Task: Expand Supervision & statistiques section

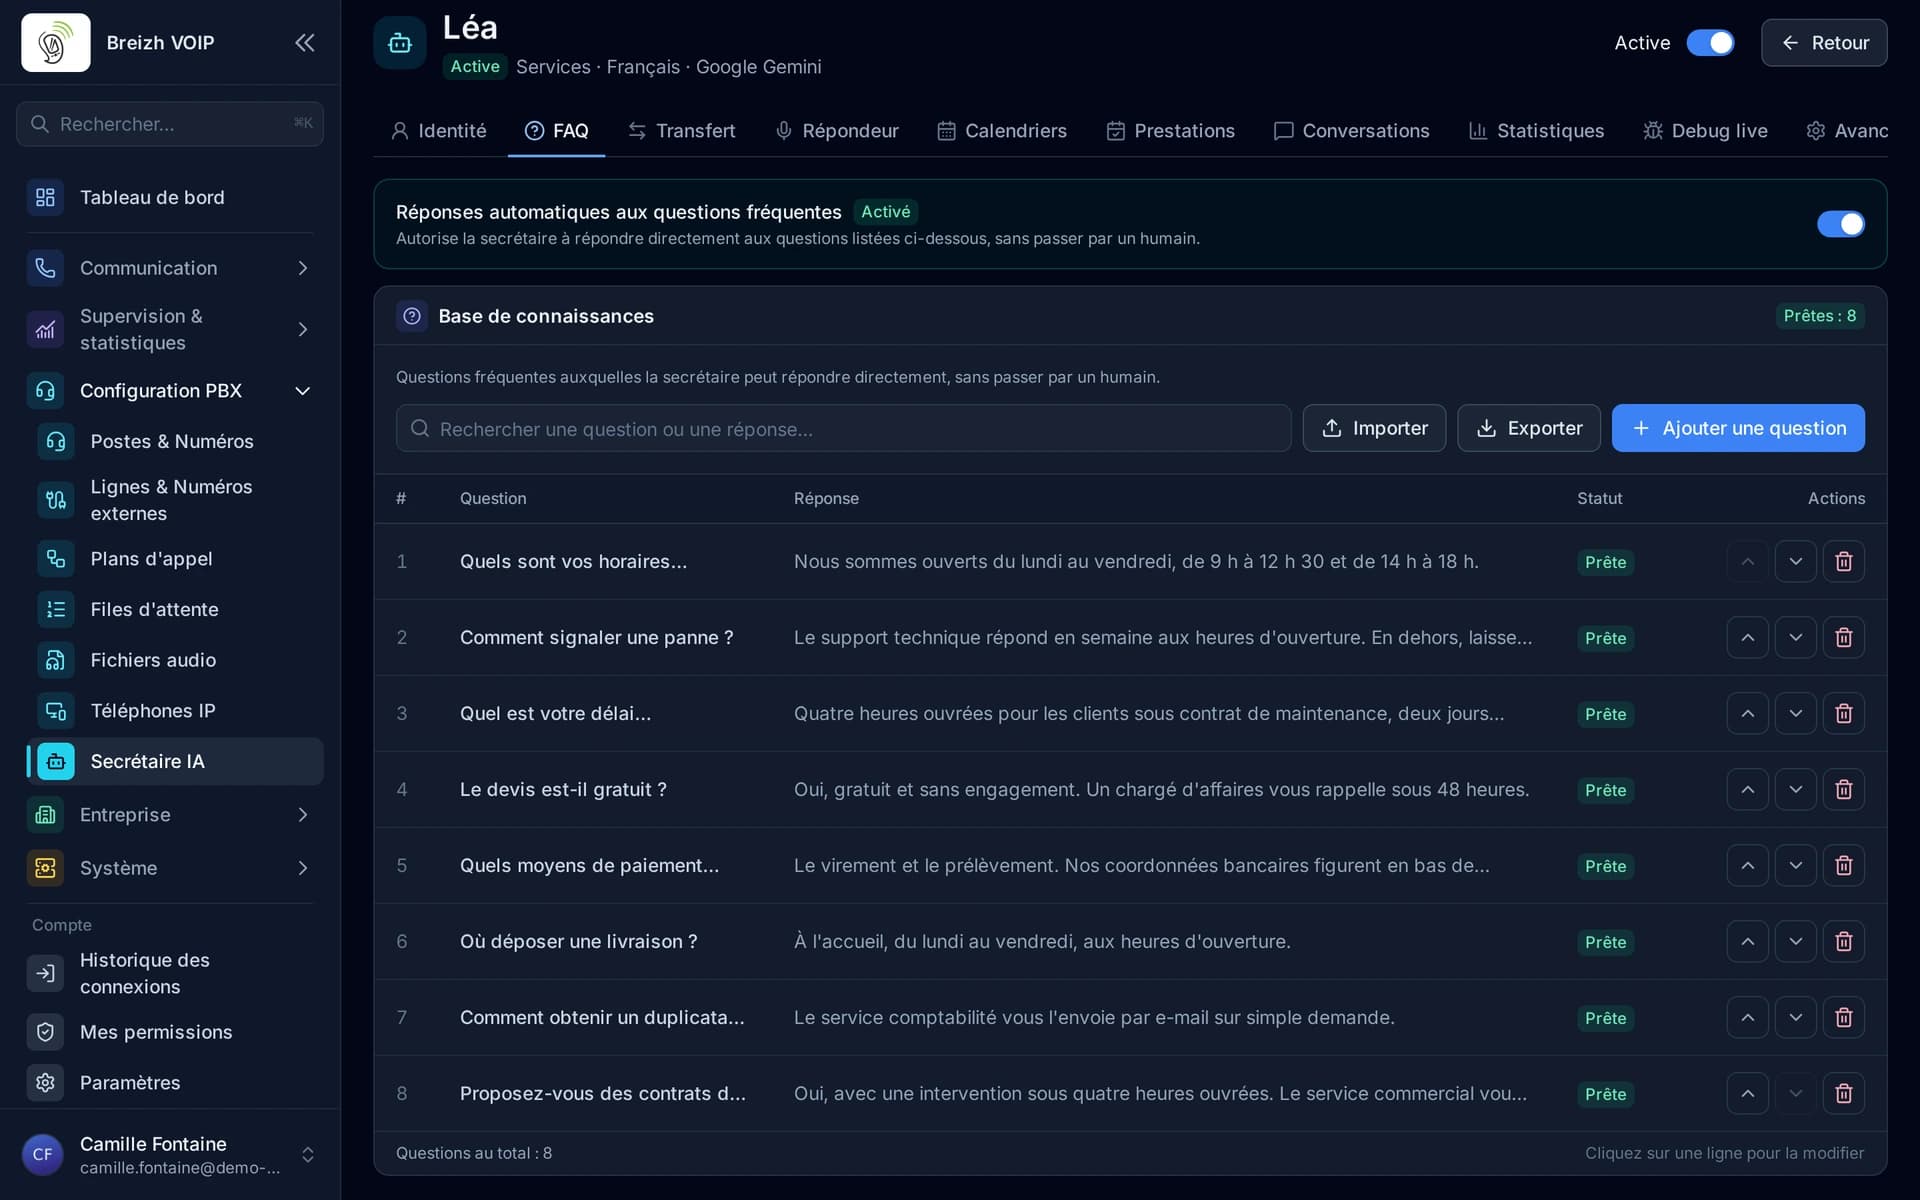Action: (x=170, y=329)
